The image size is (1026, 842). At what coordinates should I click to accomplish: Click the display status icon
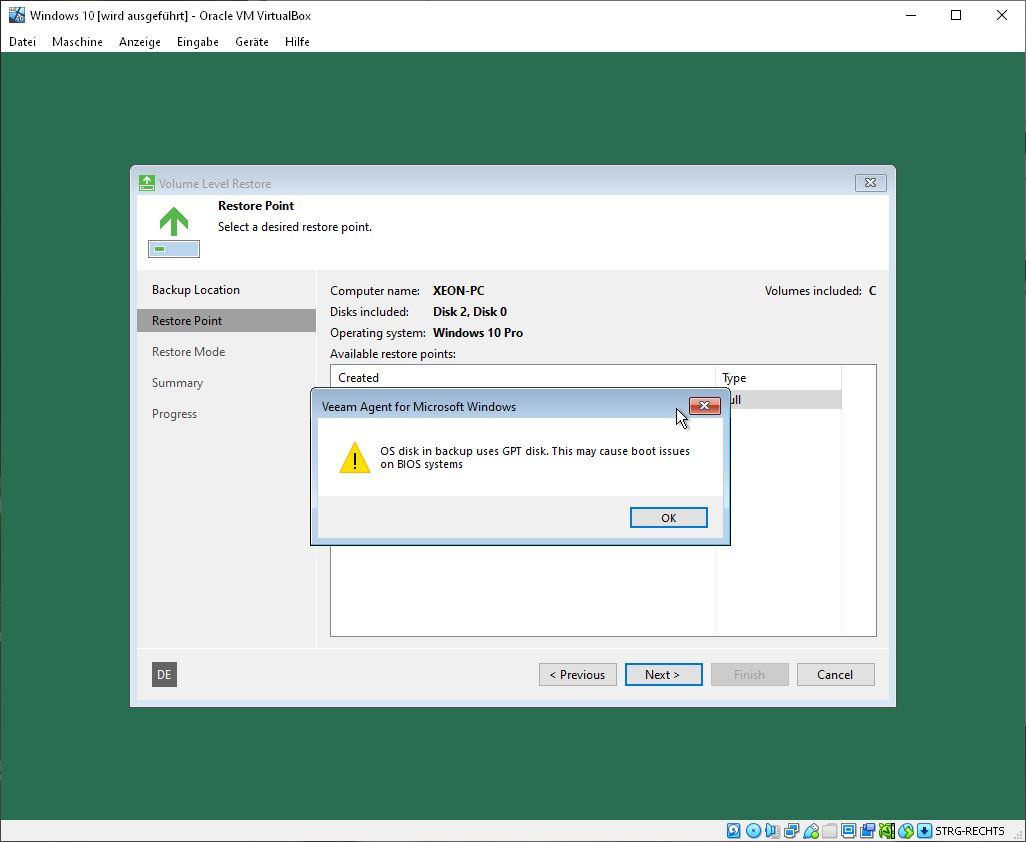click(848, 831)
